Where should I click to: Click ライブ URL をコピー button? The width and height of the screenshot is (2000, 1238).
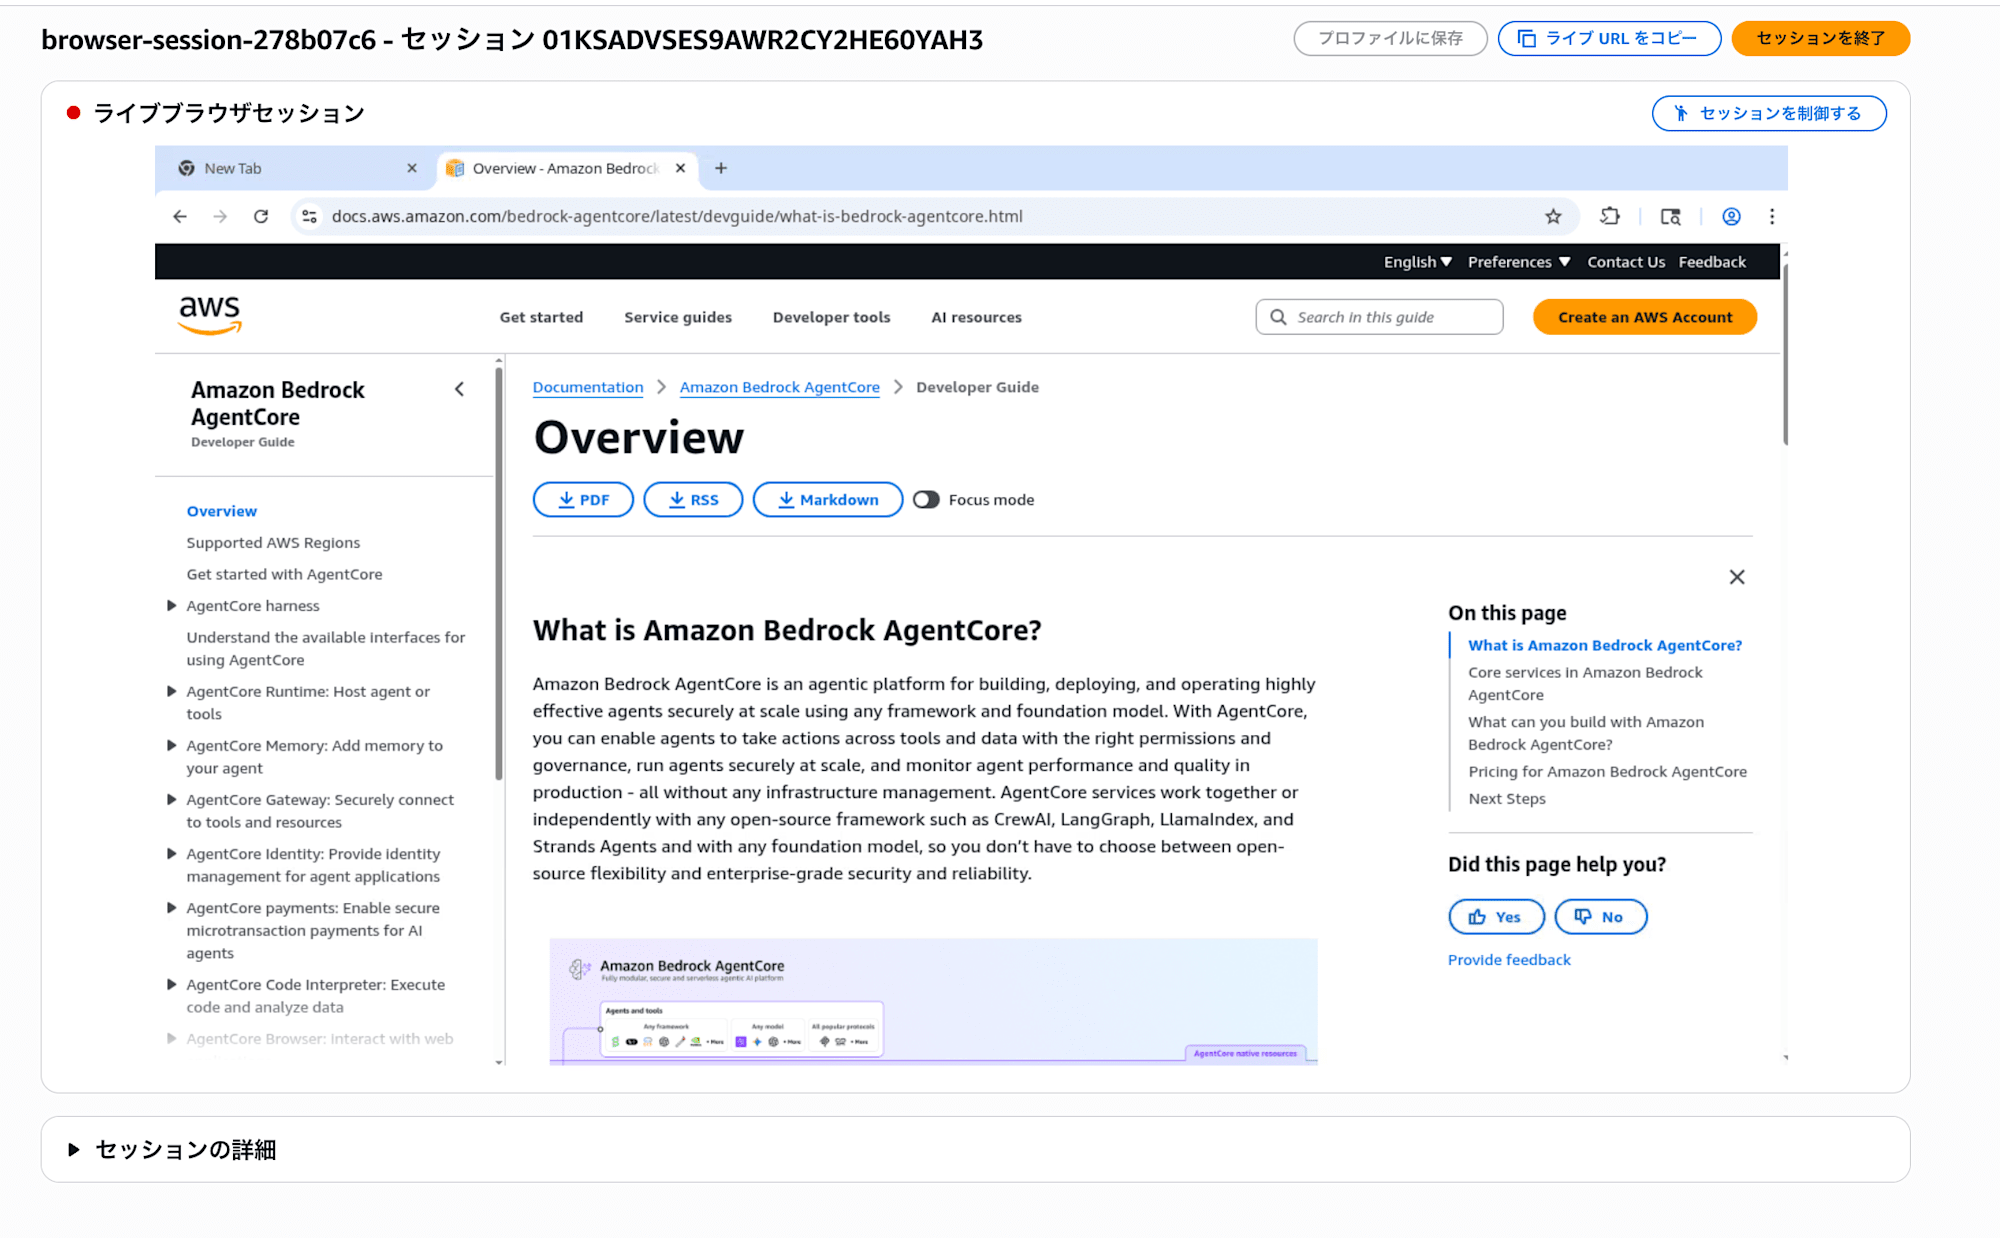[x=1609, y=38]
